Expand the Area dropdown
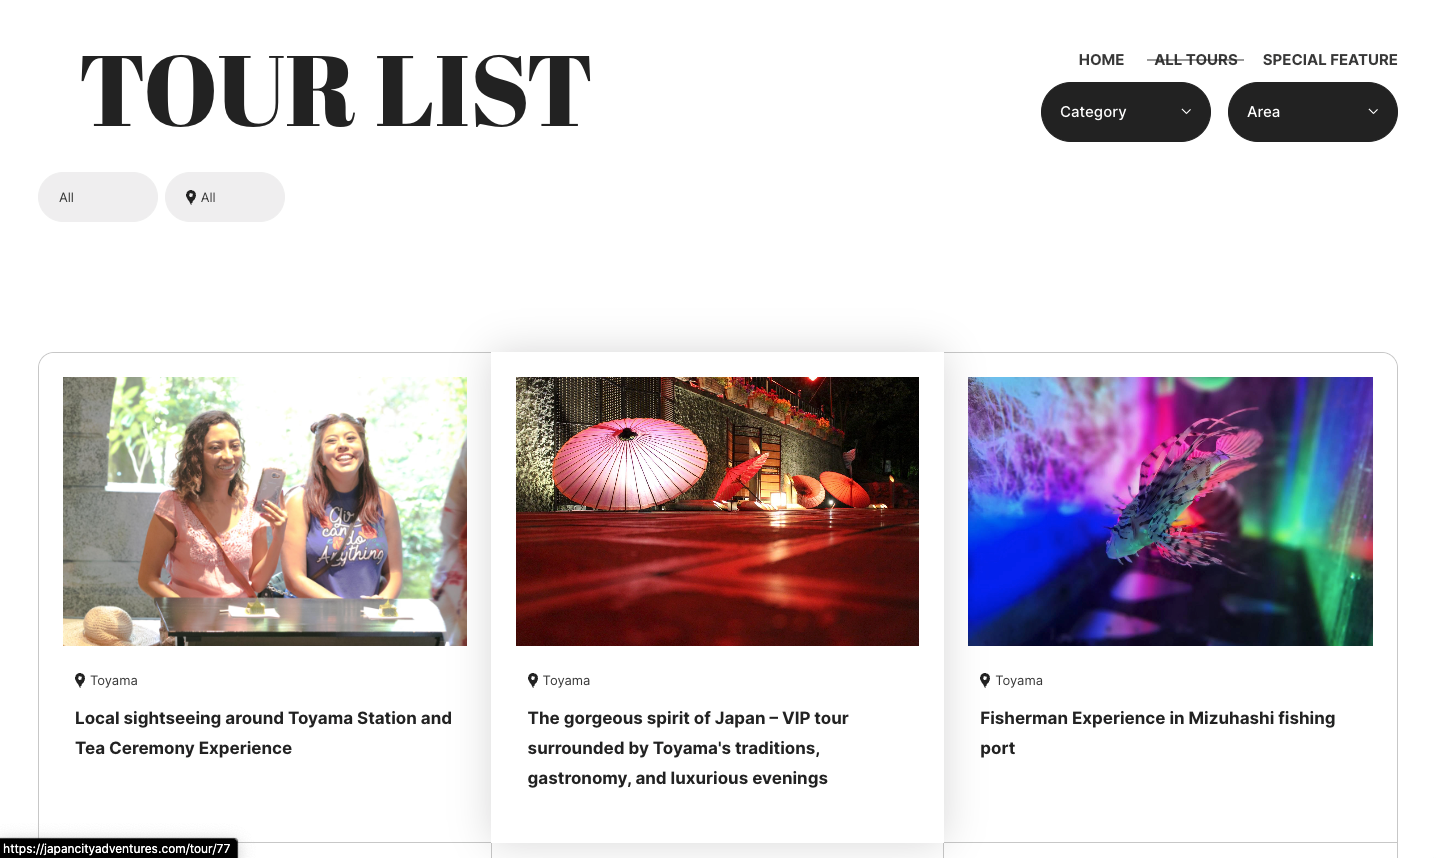1436x858 pixels. 1313,112
